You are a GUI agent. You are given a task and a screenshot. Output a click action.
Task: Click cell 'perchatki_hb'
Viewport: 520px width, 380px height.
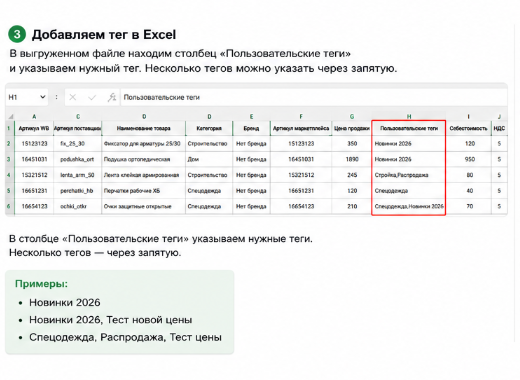click(x=78, y=191)
